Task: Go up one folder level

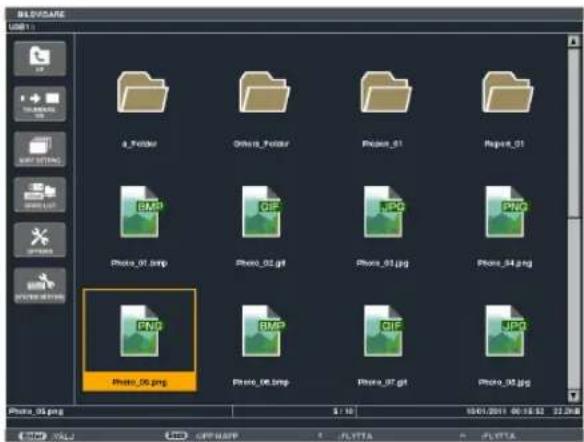Action: 40,58
